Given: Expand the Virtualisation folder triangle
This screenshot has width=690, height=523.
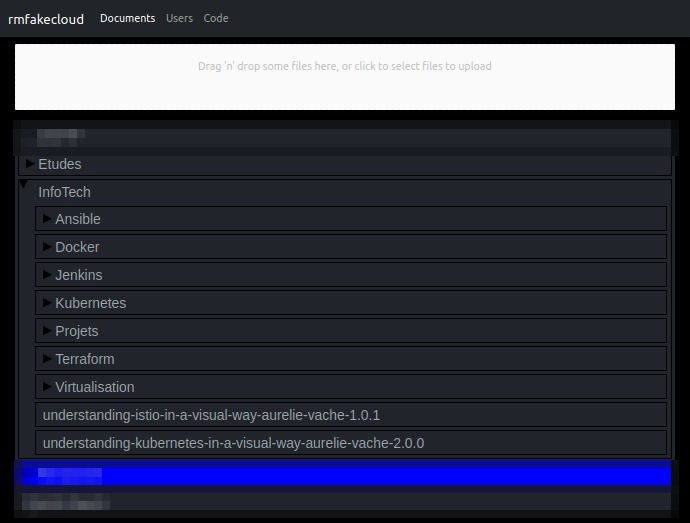Looking at the screenshot, I should pos(47,387).
